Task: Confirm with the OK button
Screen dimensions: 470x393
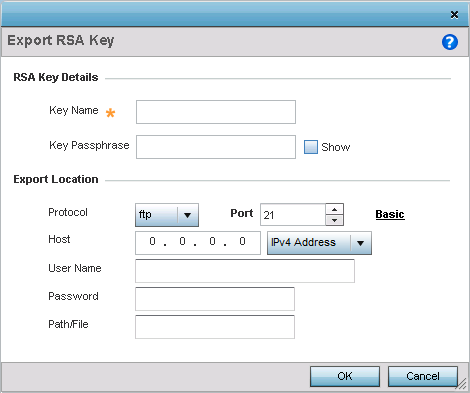Action: point(345,376)
